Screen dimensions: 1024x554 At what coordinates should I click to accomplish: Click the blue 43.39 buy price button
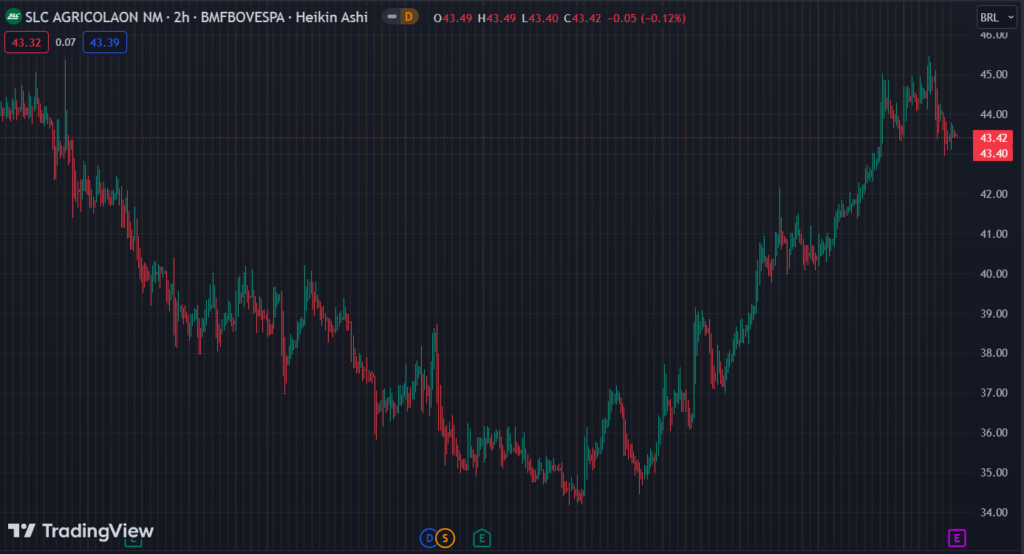[104, 42]
